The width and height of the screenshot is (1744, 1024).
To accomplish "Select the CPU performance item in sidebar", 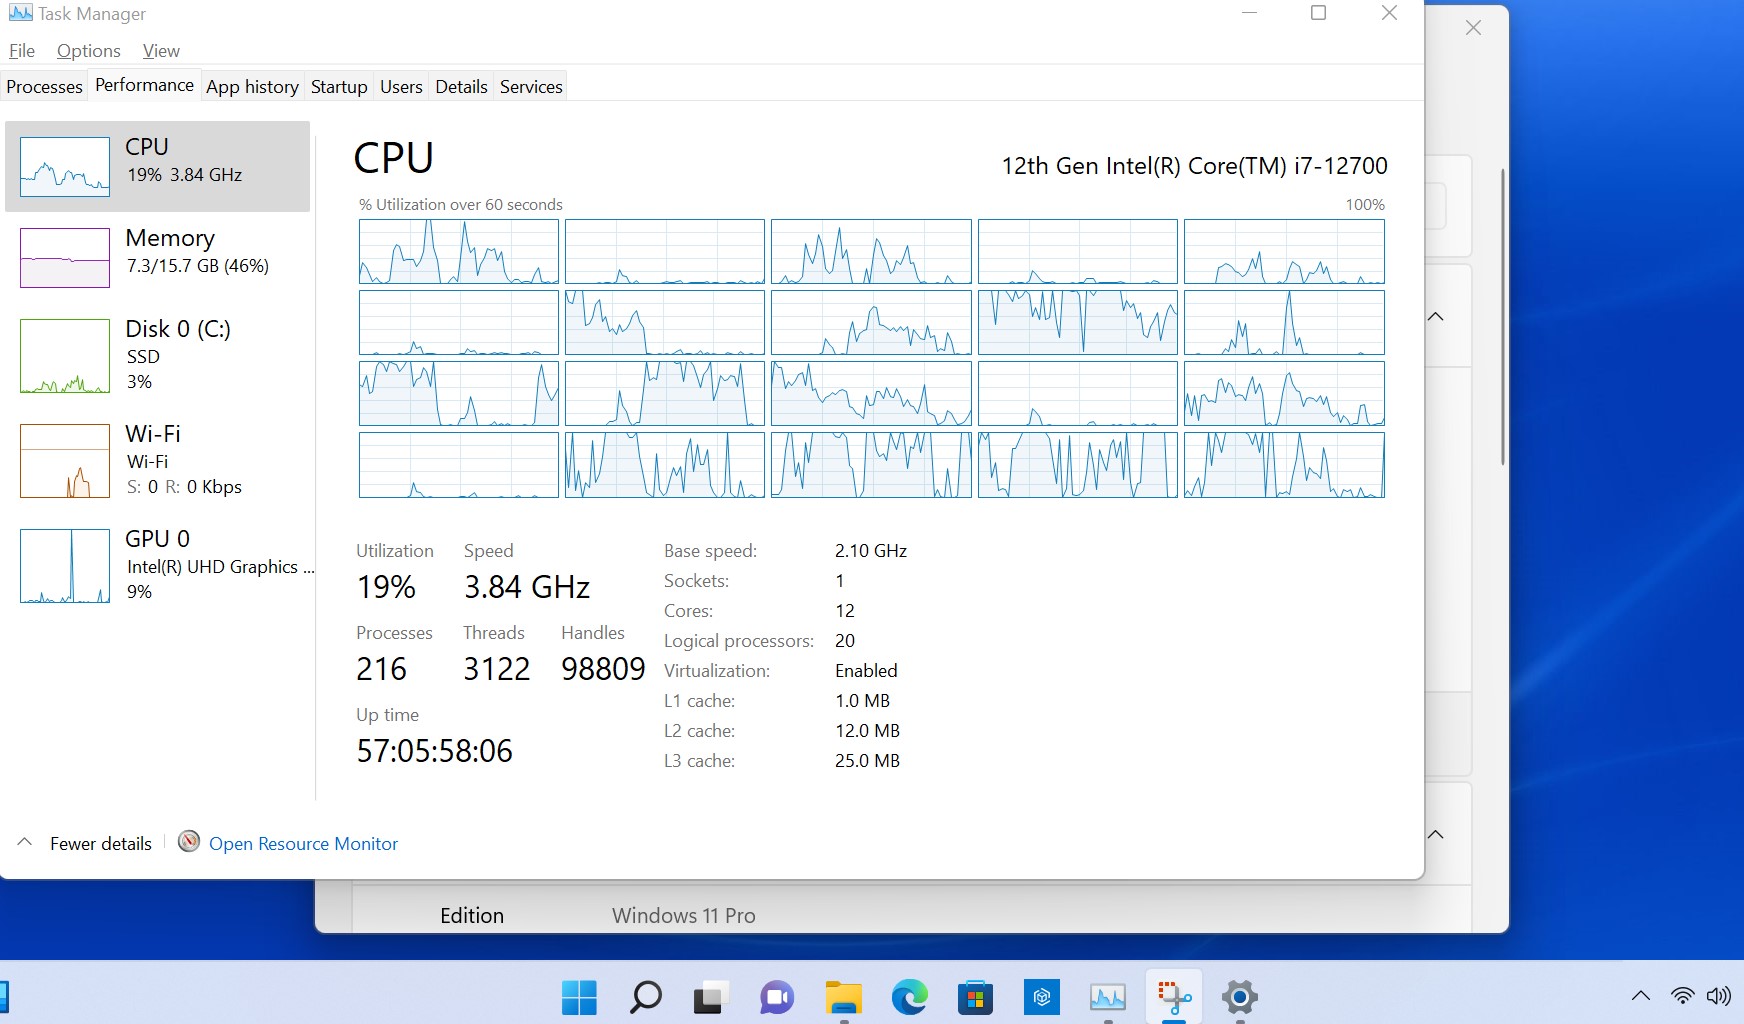I will click(158, 166).
